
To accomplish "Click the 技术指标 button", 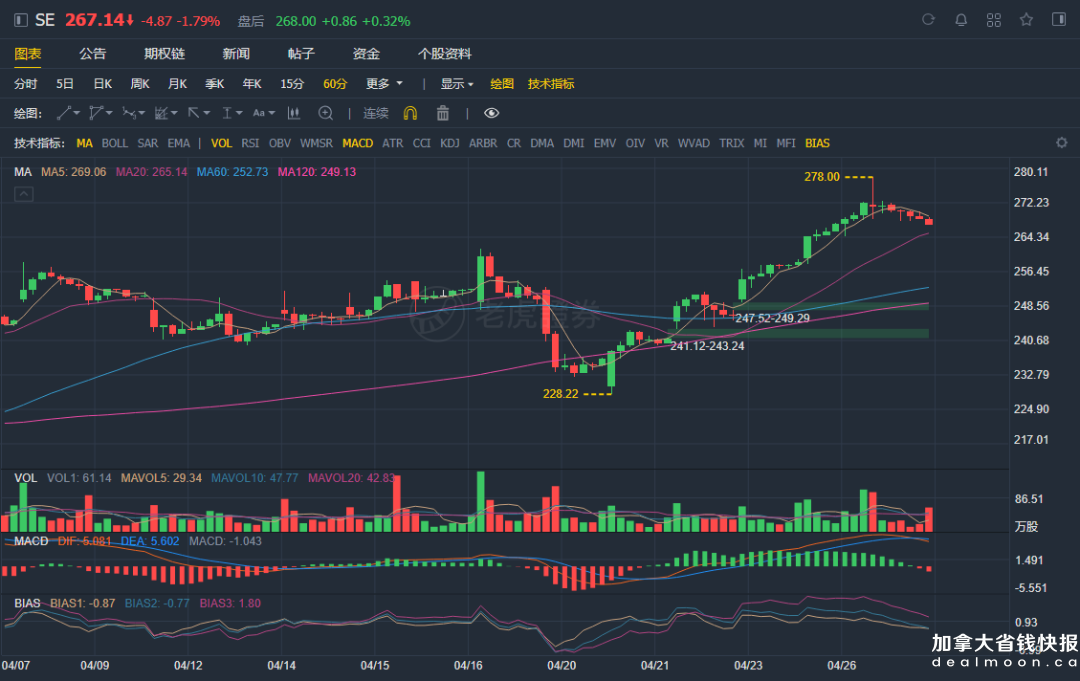I will (551, 84).
